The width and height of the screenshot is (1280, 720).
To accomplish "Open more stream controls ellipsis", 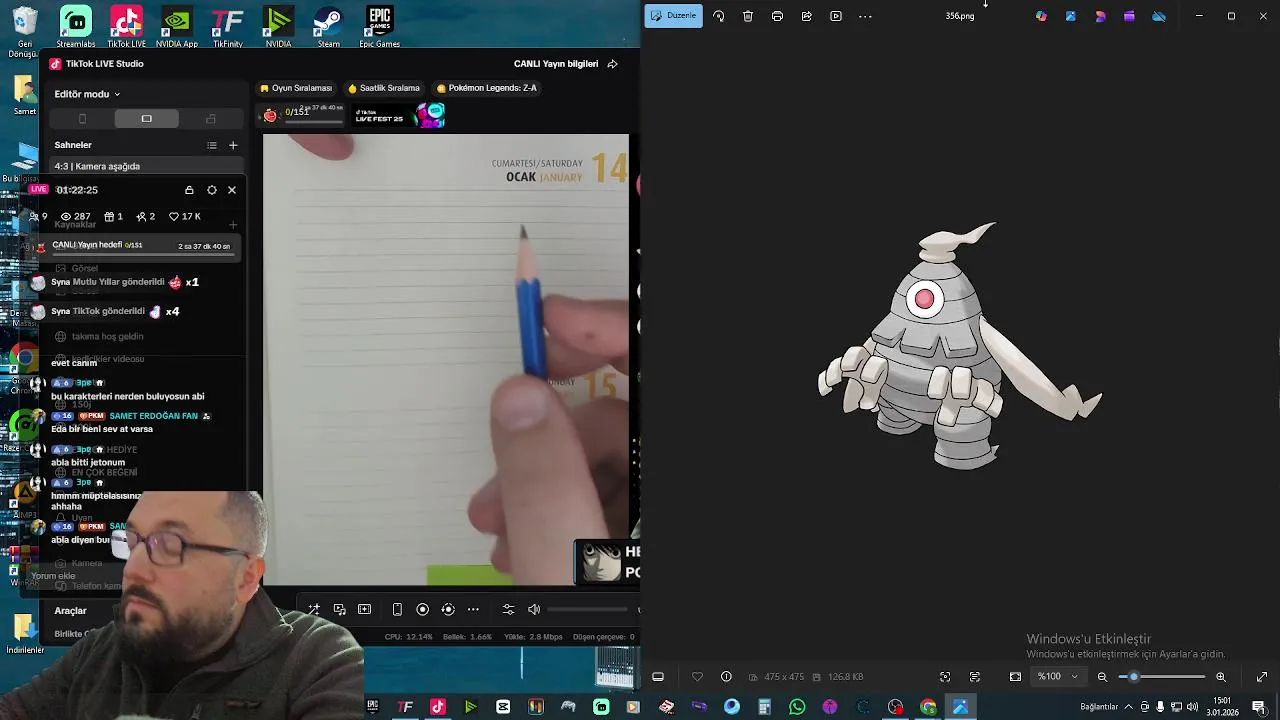I will coord(473,609).
